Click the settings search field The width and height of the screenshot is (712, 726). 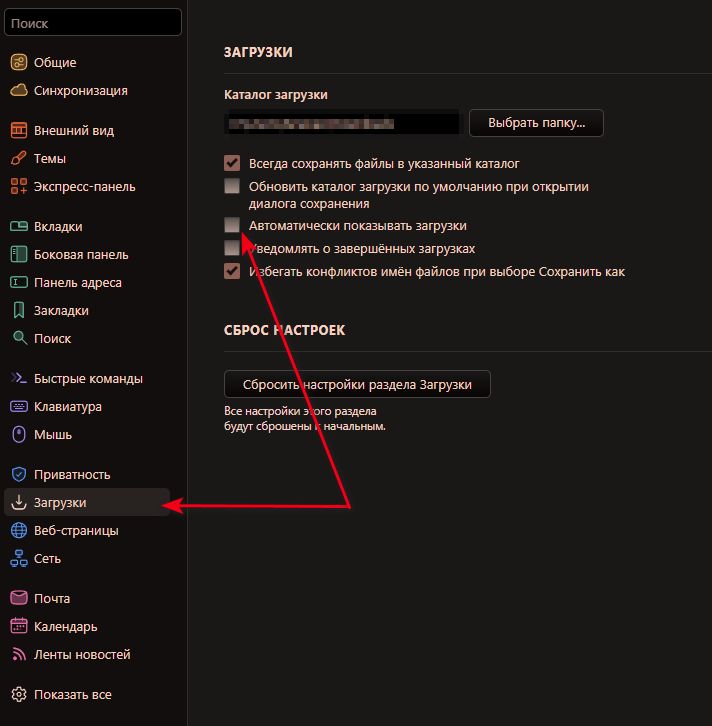[92, 23]
